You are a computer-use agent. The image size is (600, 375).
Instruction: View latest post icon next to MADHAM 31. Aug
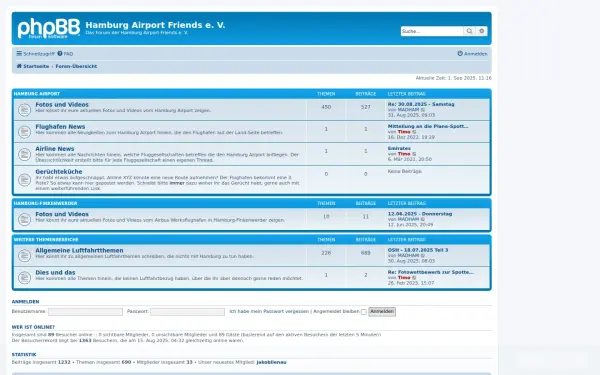pos(423,110)
